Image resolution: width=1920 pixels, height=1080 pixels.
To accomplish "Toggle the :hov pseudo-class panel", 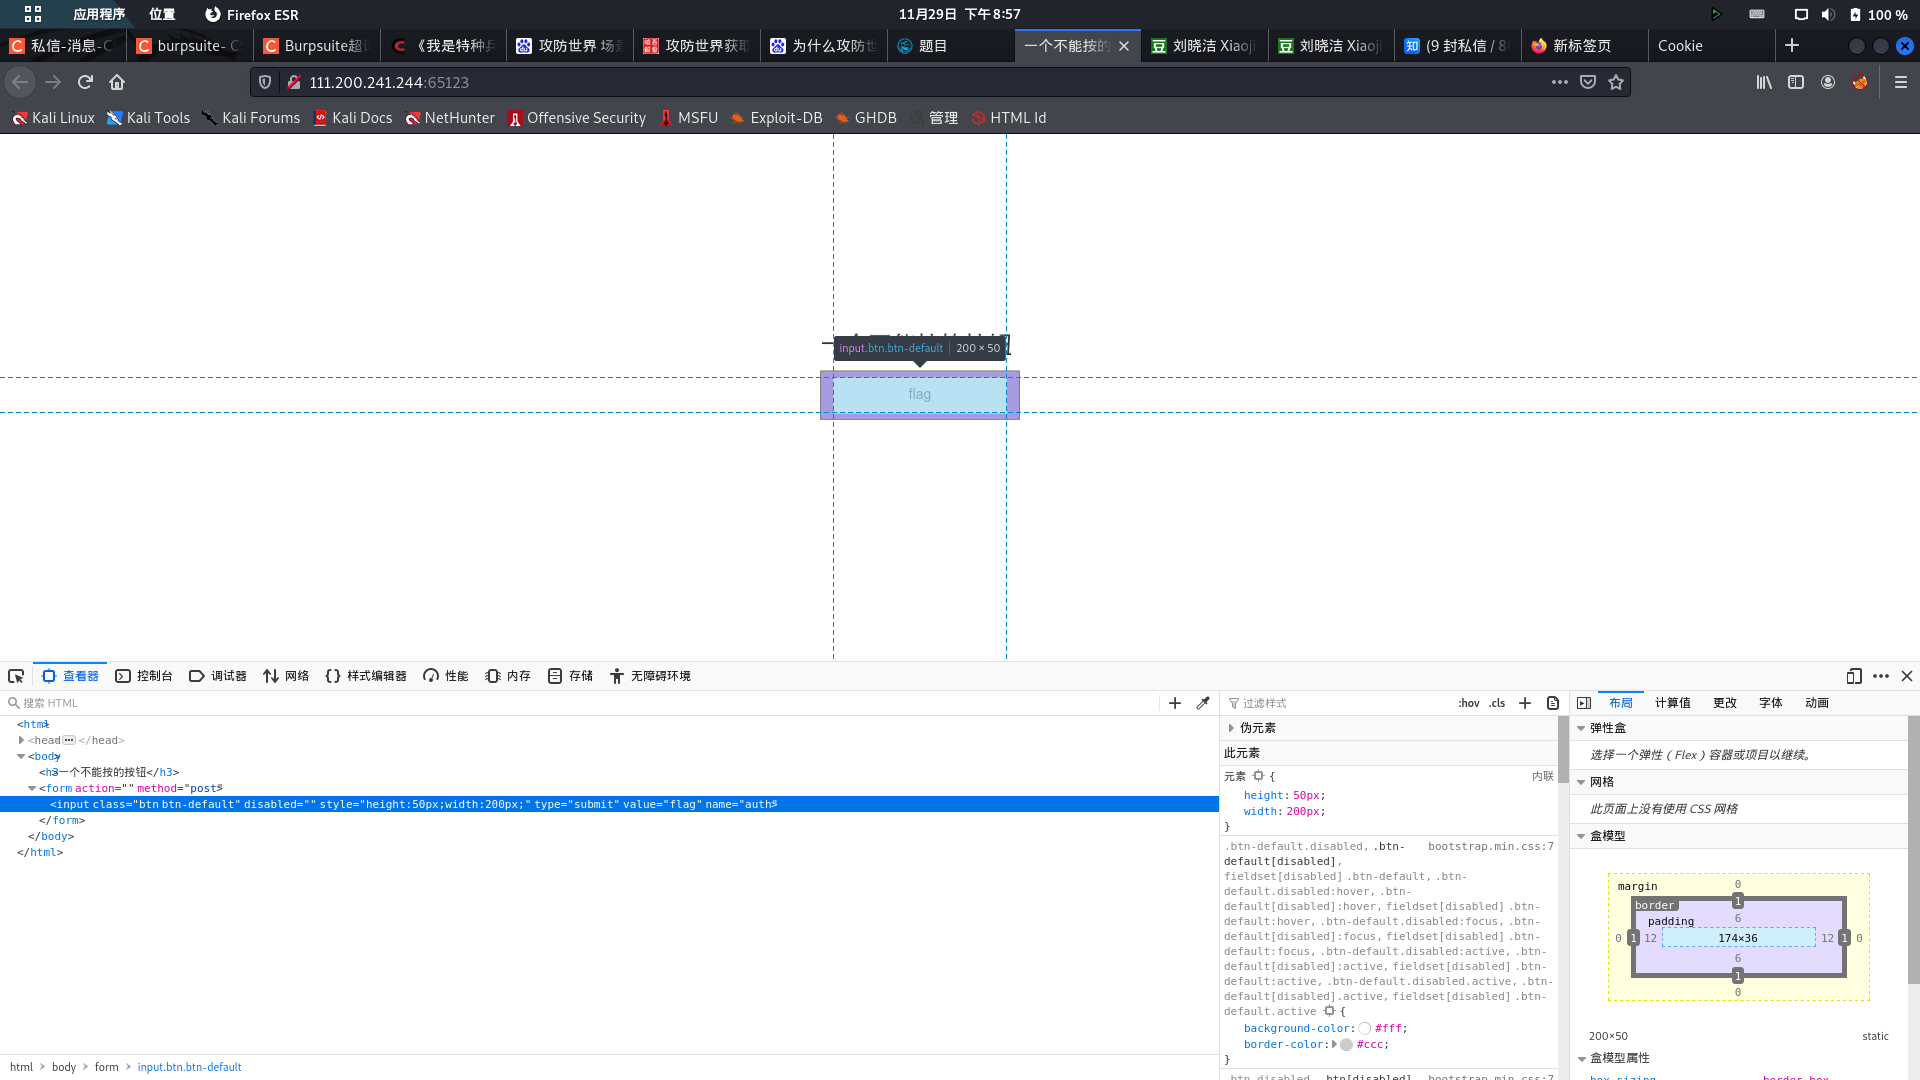I will (x=1468, y=703).
